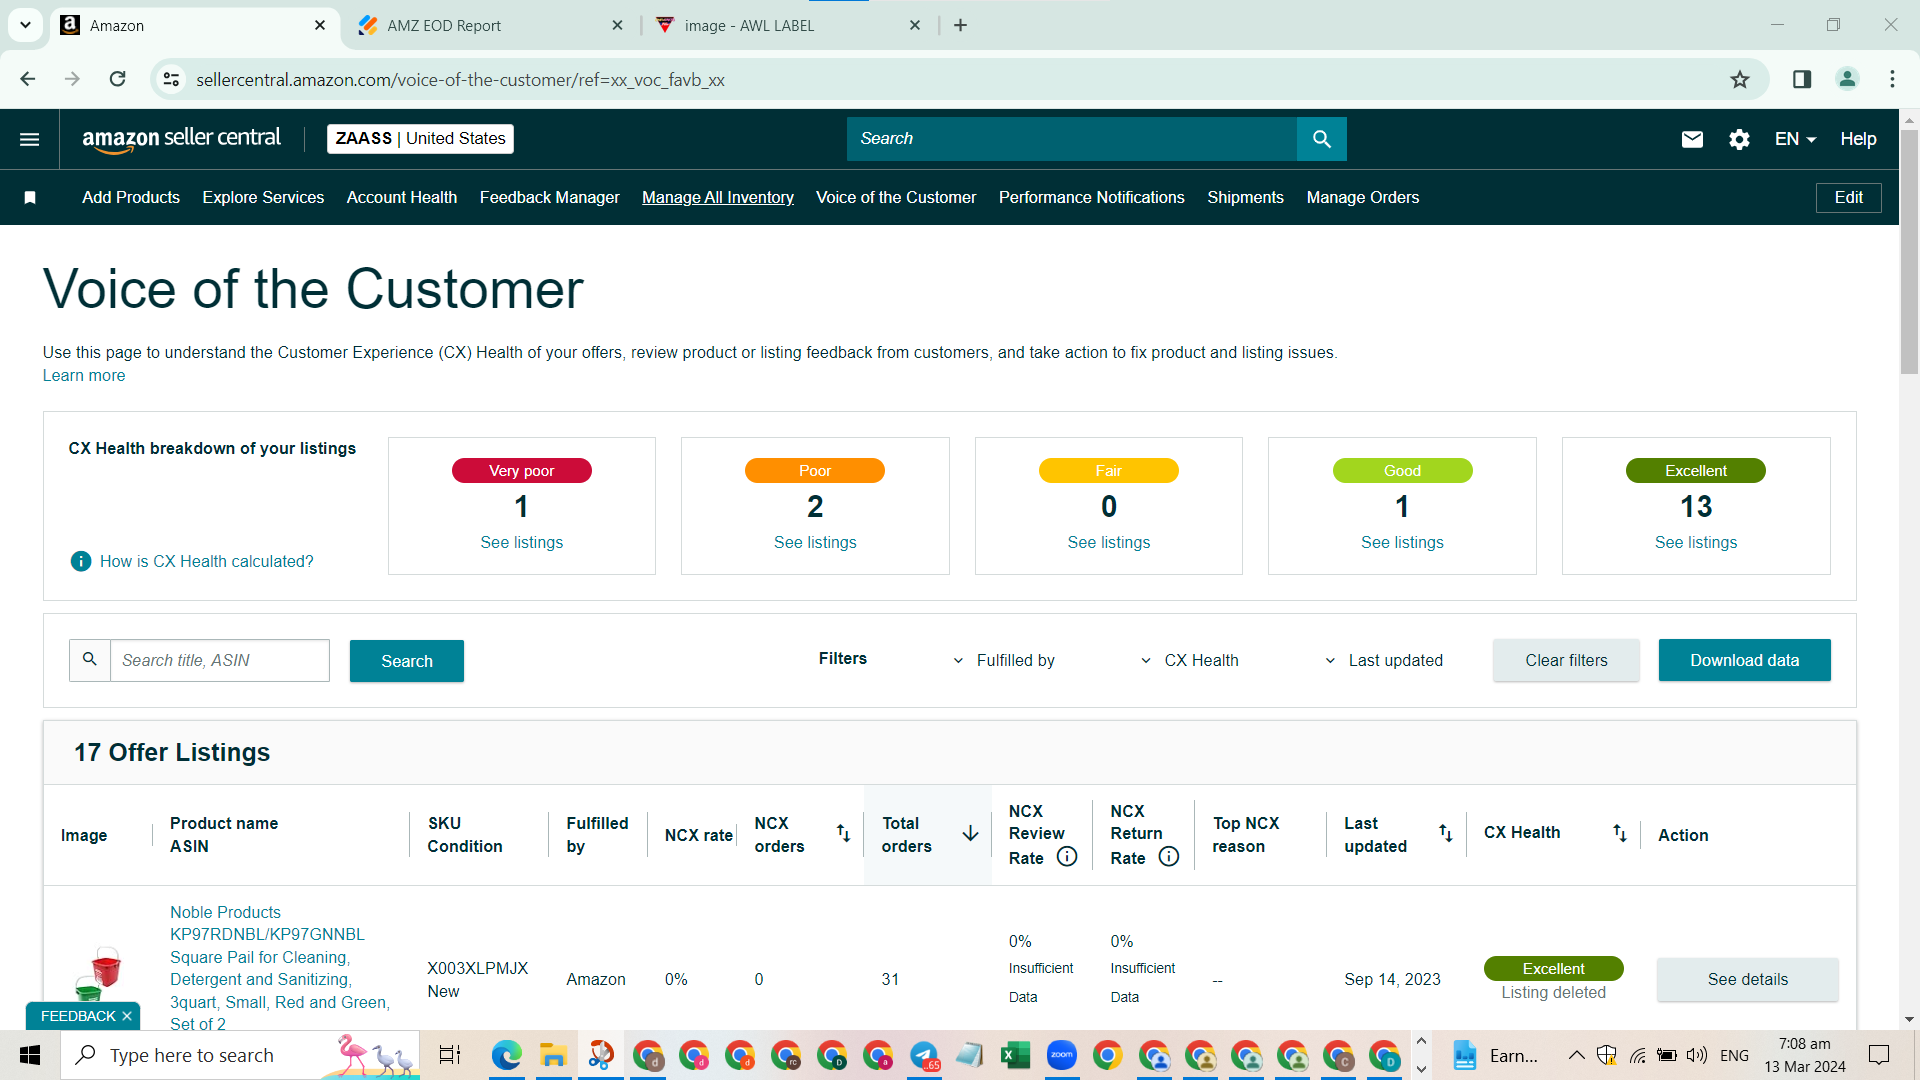The width and height of the screenshot is (1920, 1080).
Task: View site information icon in the address bar
Action: click(171, 79)
